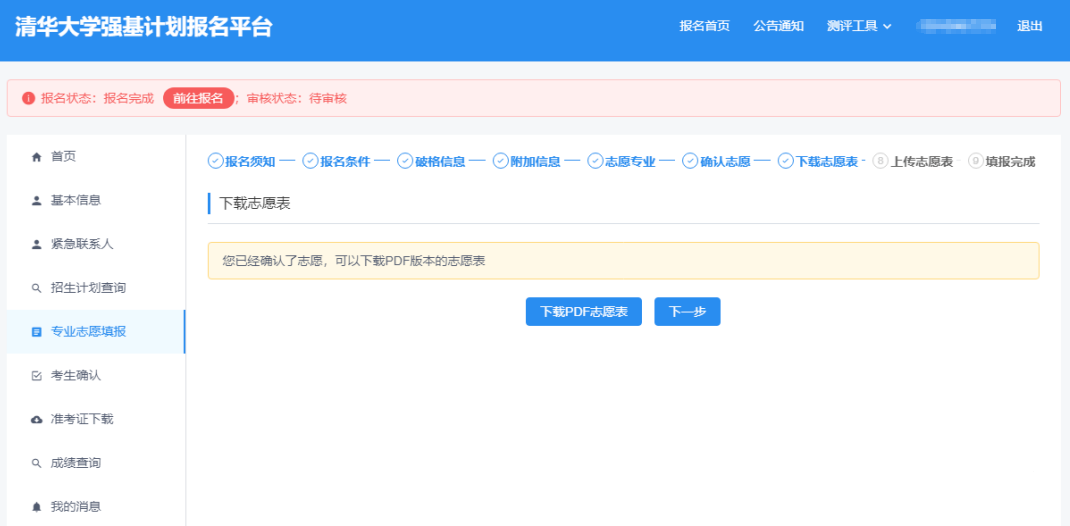The height and width of the screenshot is (526, 1070).
Task: Click the checkbox icon beside 考生确认
Action: click(37, 376)
